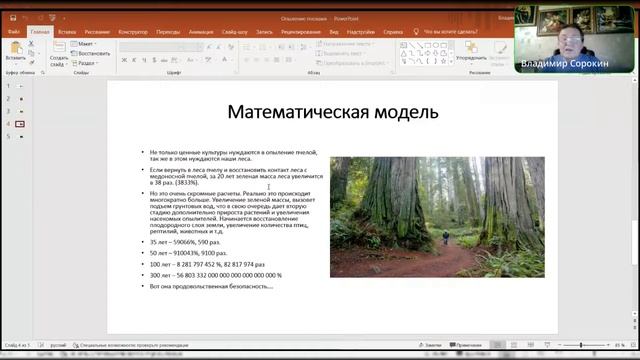Create a new slide via Создать слайд icon
640x360 pixels.
(x=59, y=47)
